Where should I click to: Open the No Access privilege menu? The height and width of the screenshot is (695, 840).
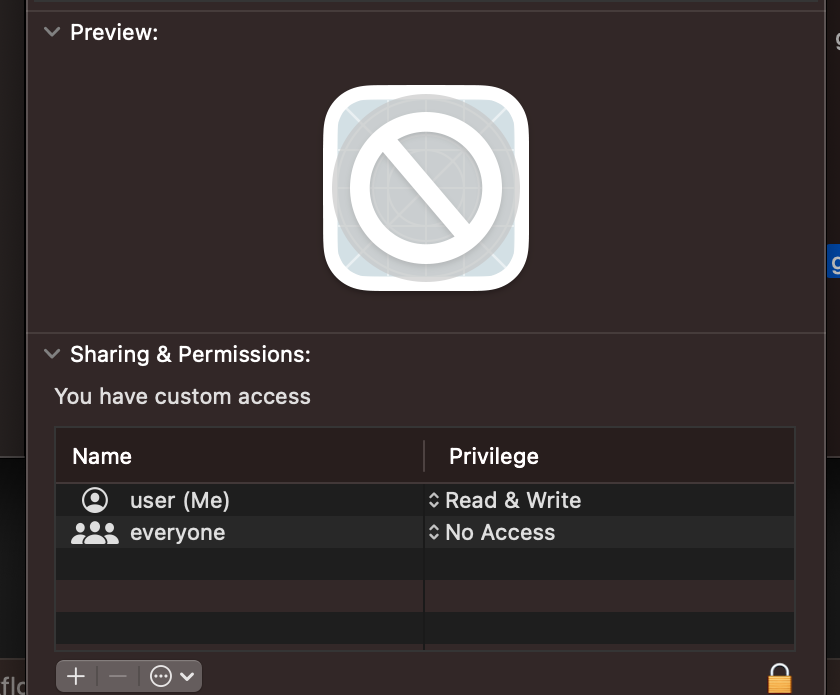pyautogui.click(x=499, y=532)
